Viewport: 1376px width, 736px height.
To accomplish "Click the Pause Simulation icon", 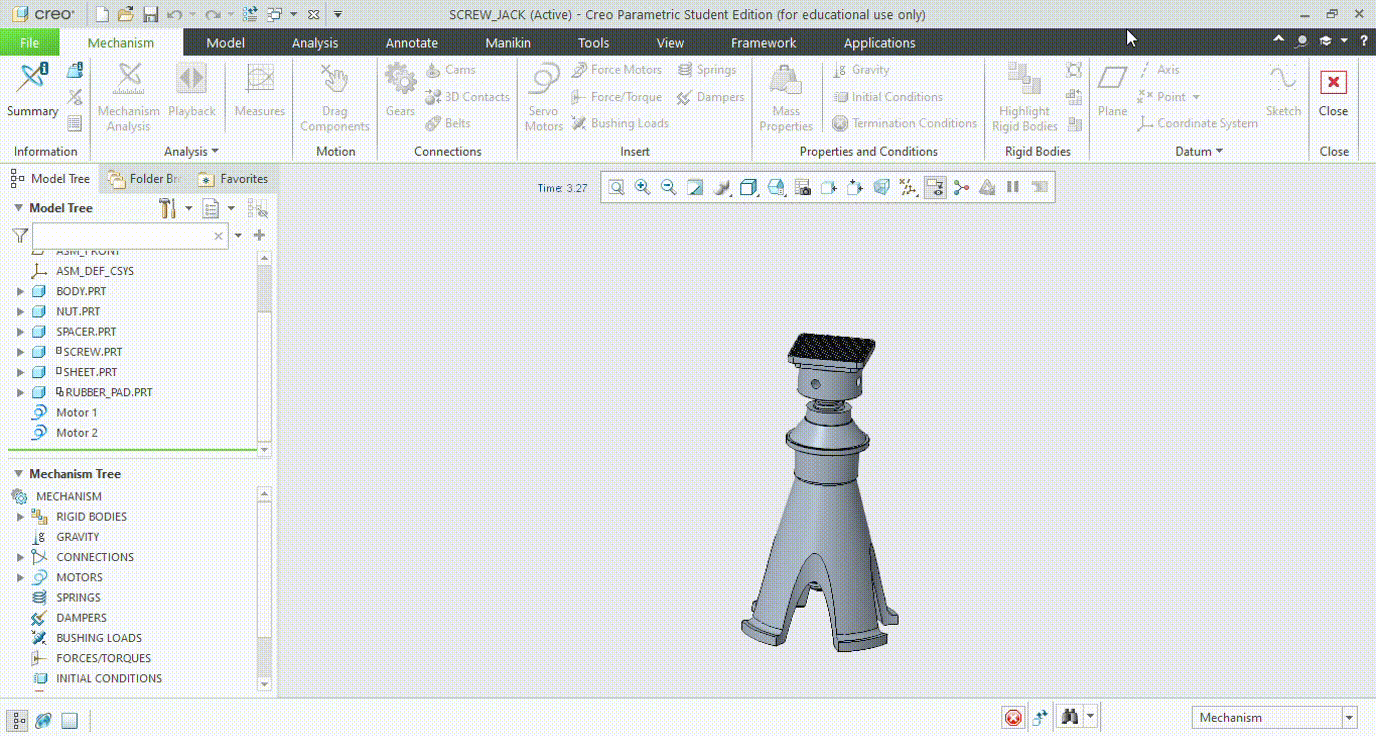I will click(x=1013, y=187).
